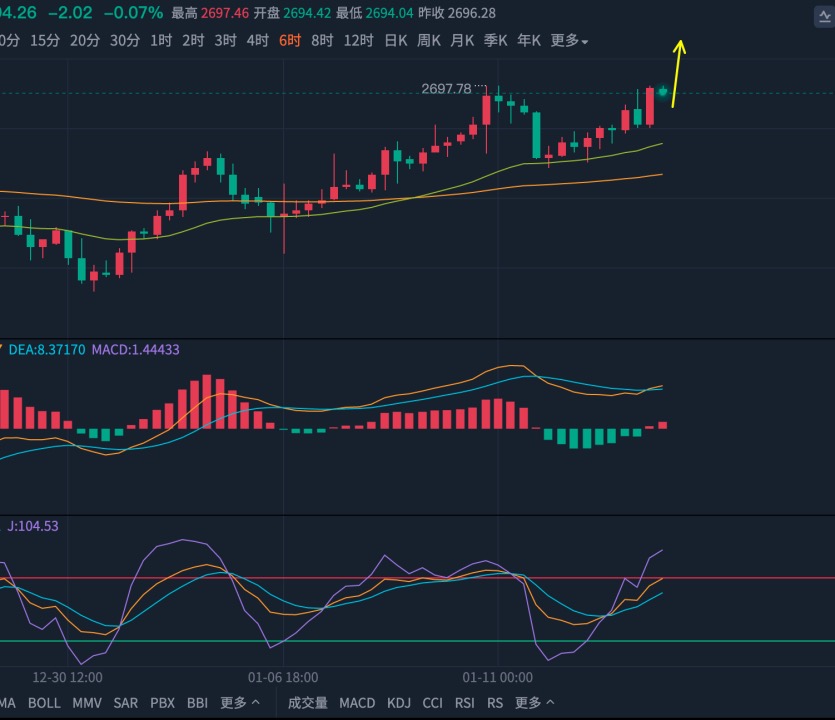Click the 01-11 00:00 time axis label
Viewport: 835px width, 720px height.
[497, 677]
